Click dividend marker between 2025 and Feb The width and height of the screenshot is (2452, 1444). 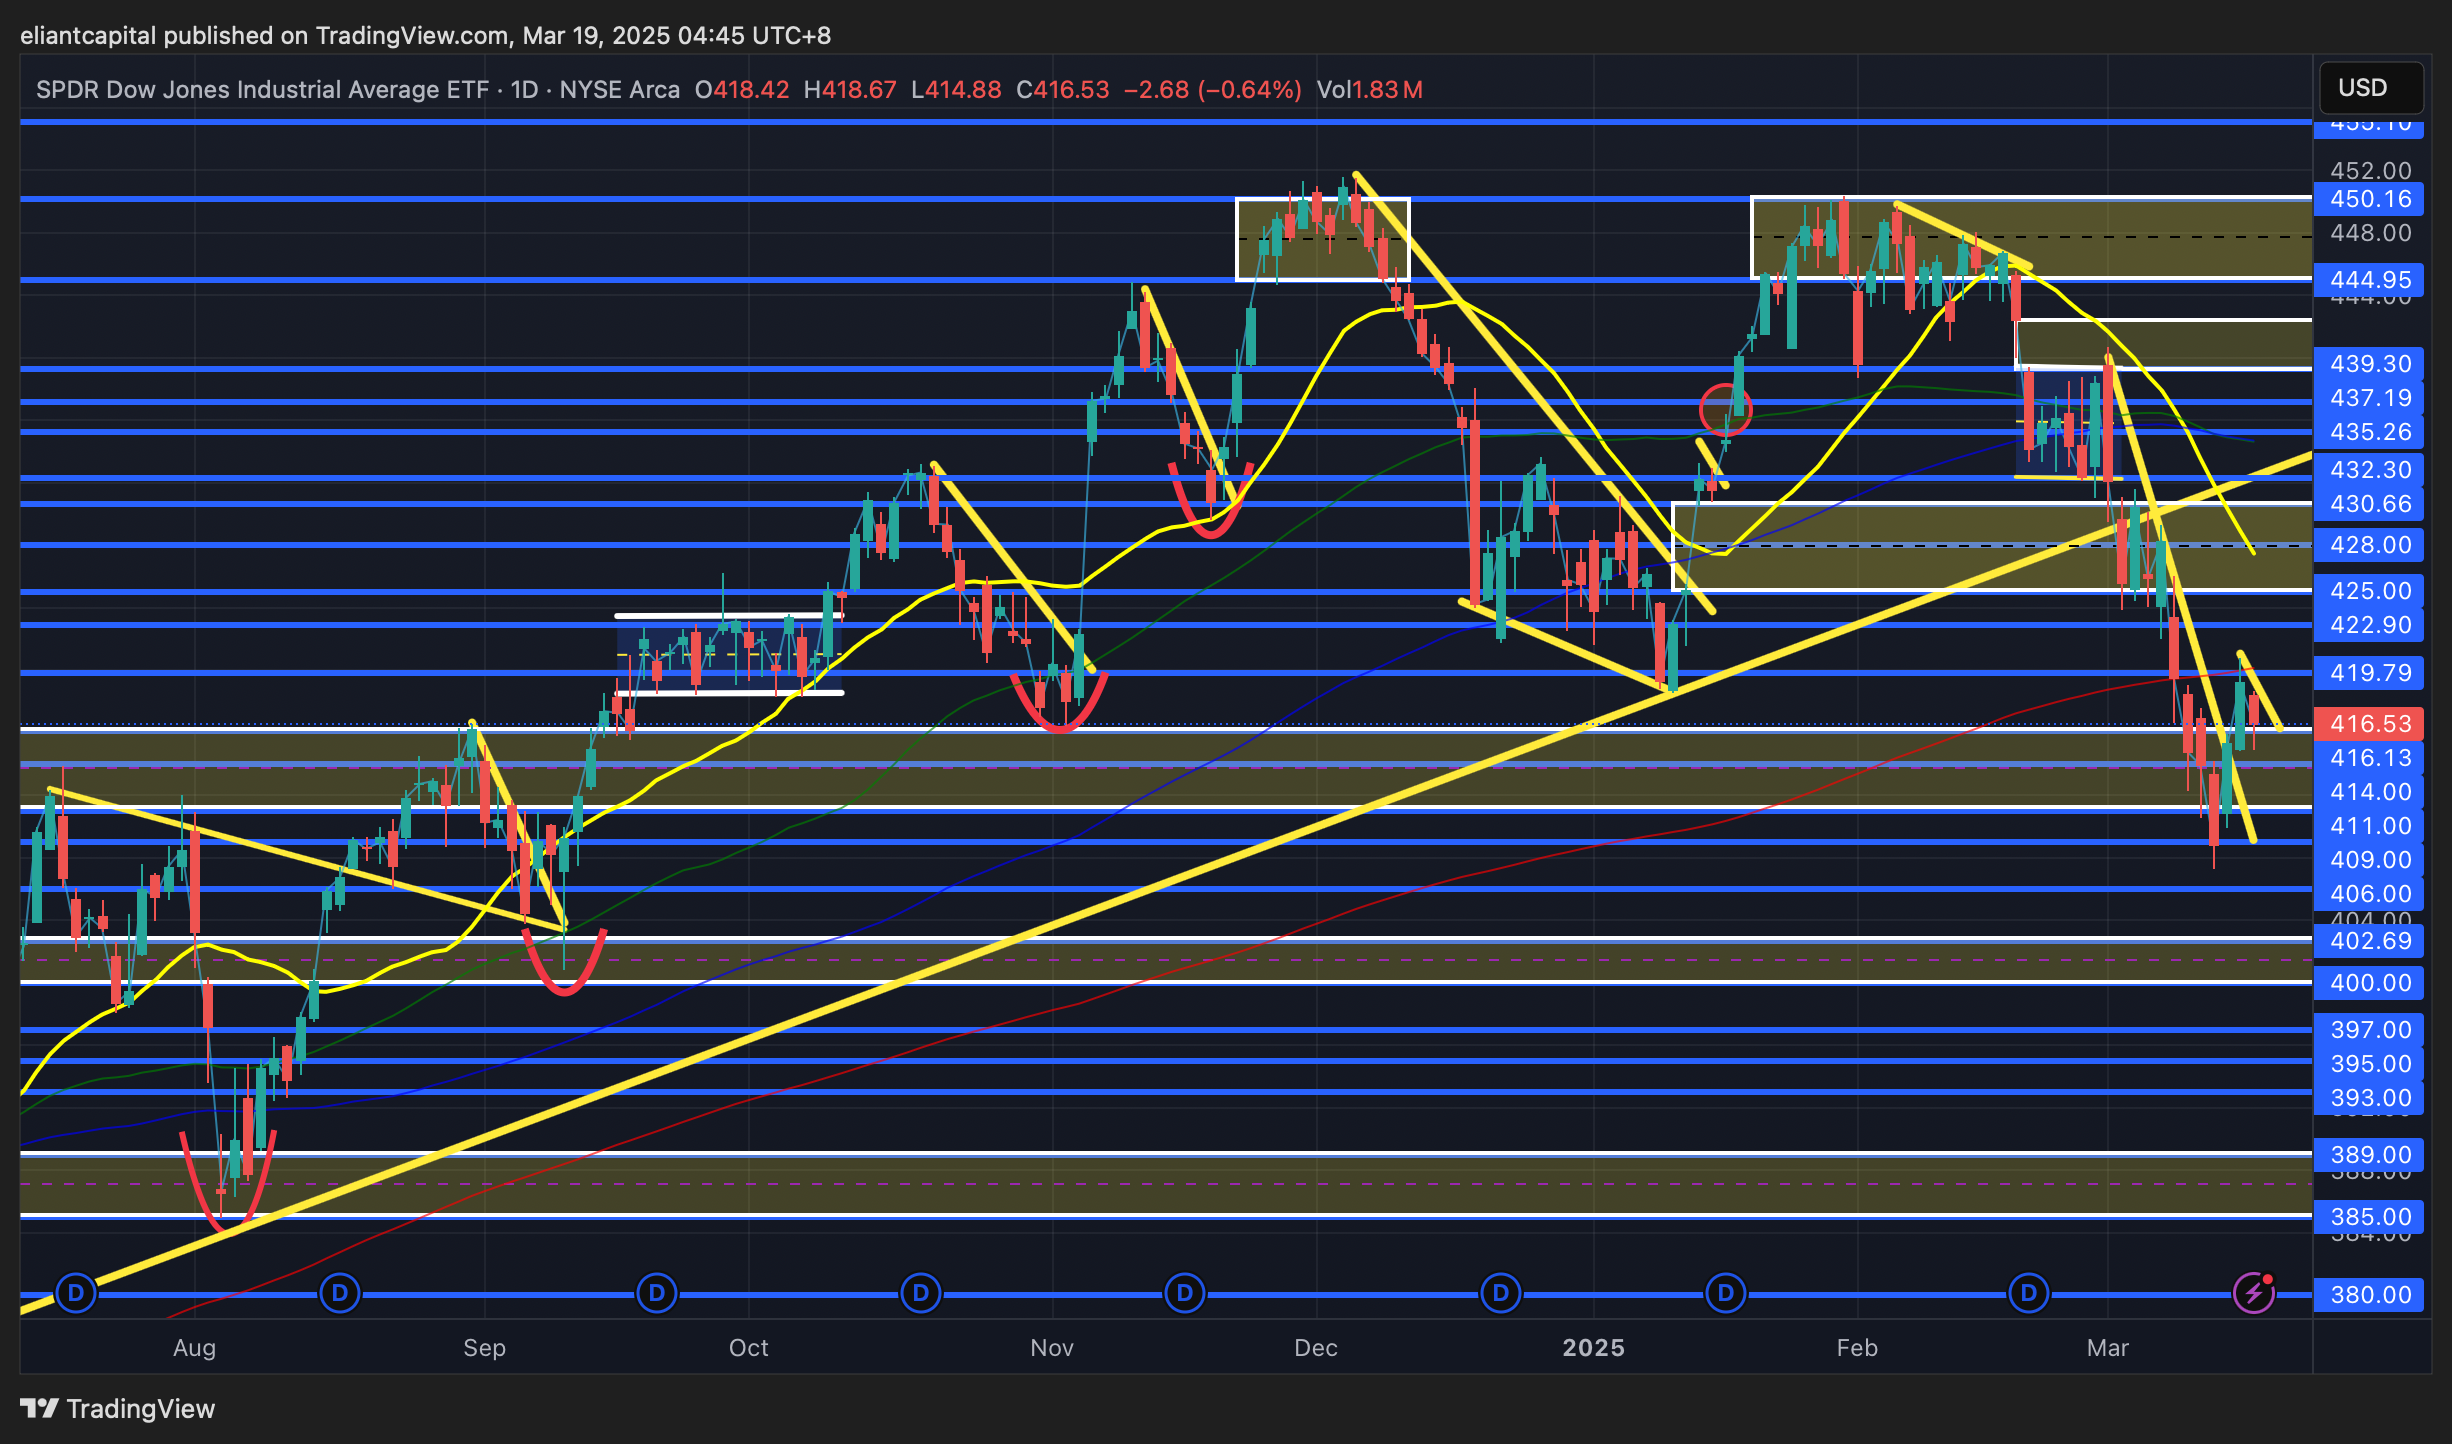click(x=1725, y=1293)
